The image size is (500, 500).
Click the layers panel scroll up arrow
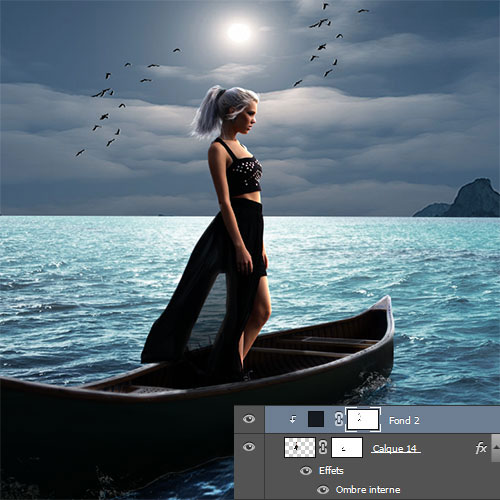496,448
